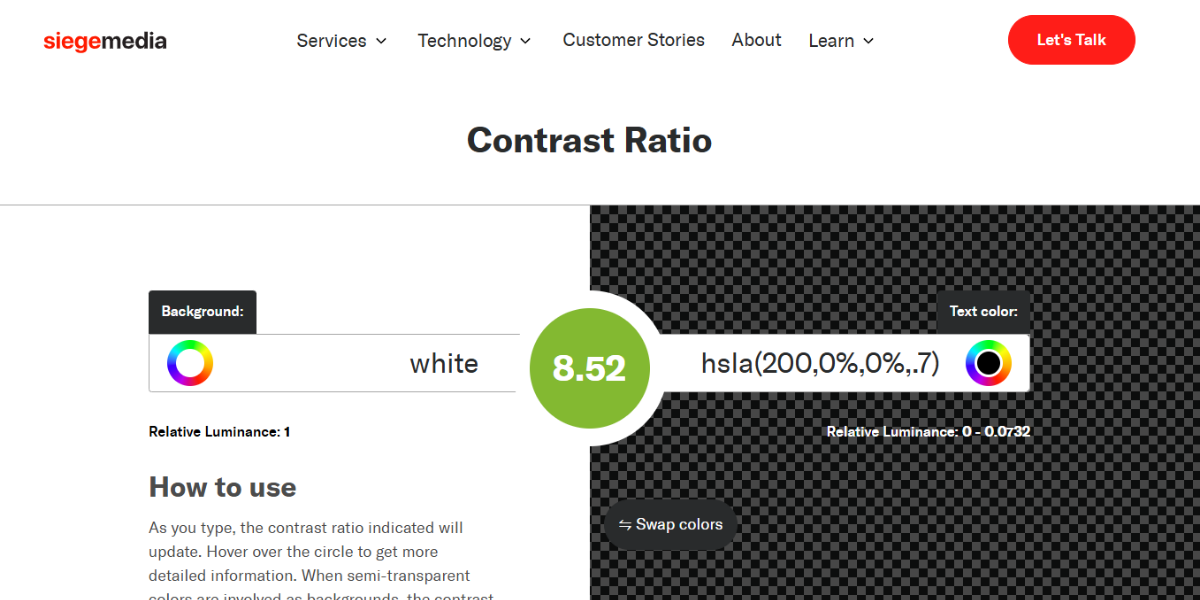Select the Text color label chip
1200x600 pixels.
click(x=983, y=311)
